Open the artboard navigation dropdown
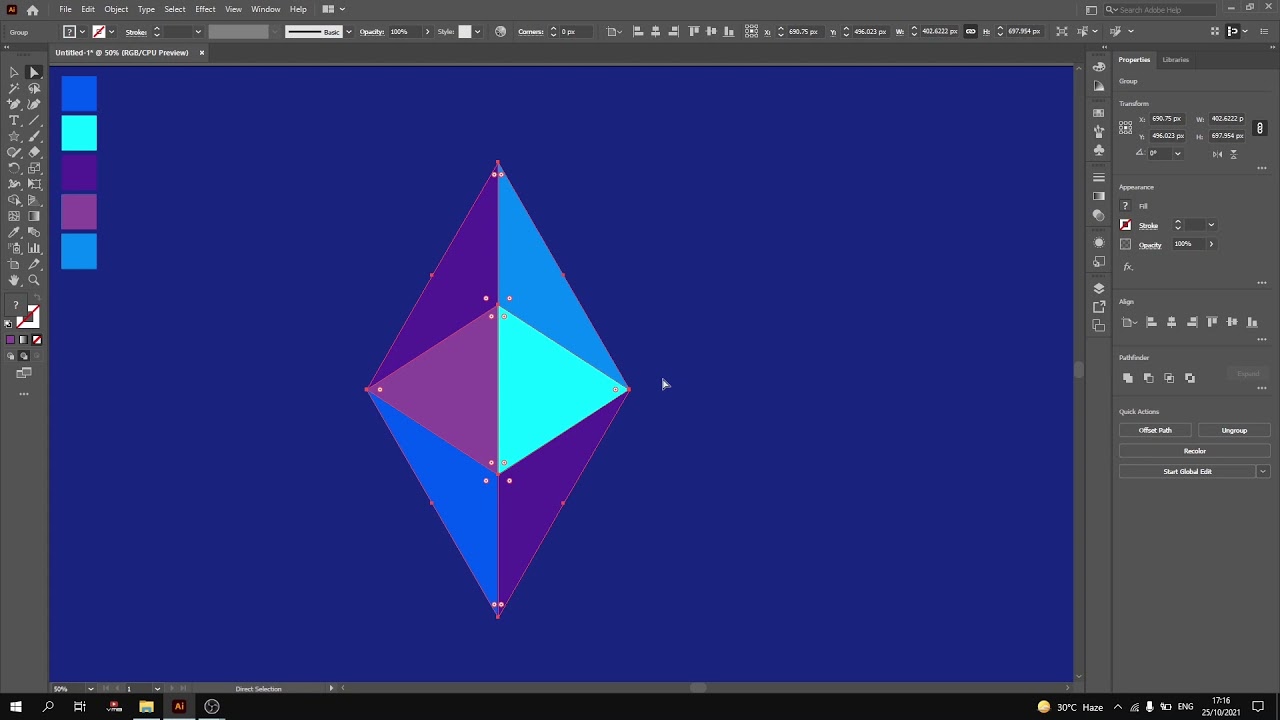Screen dimensions: 1280x720 point(157,689)
